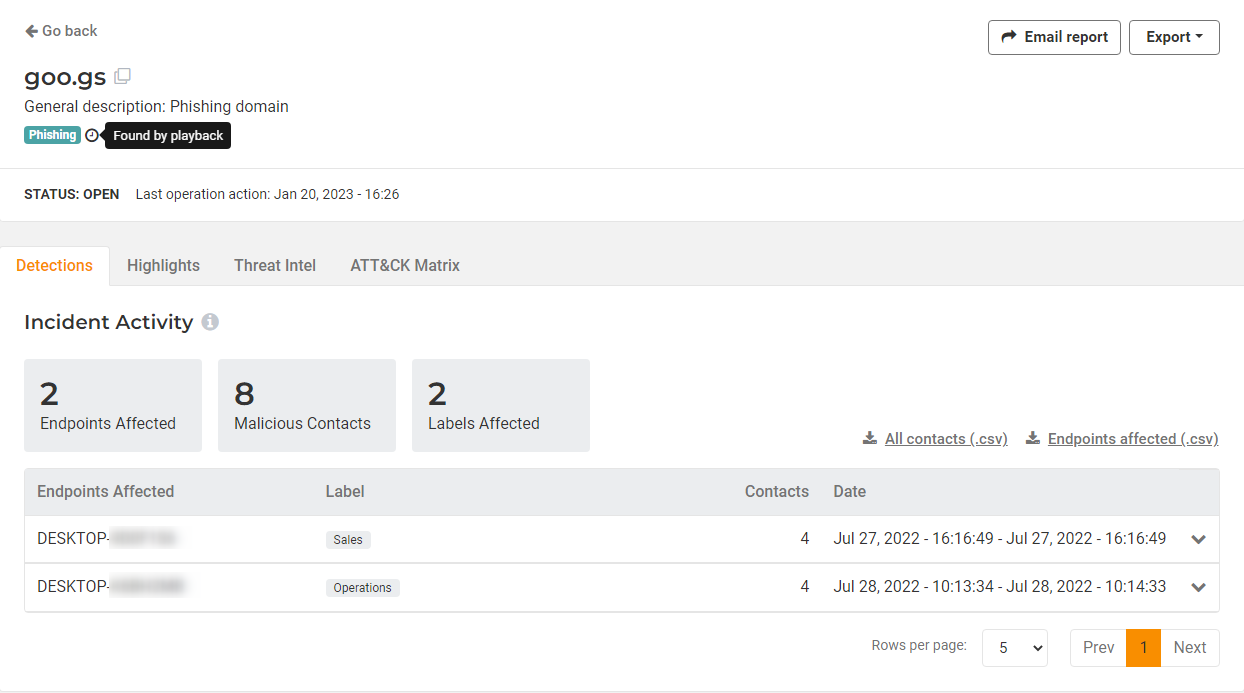Click the Incident Activity info icon
Image resolution: width=1244 pixels, height=693 pixels.
click(x=210, y=322)
